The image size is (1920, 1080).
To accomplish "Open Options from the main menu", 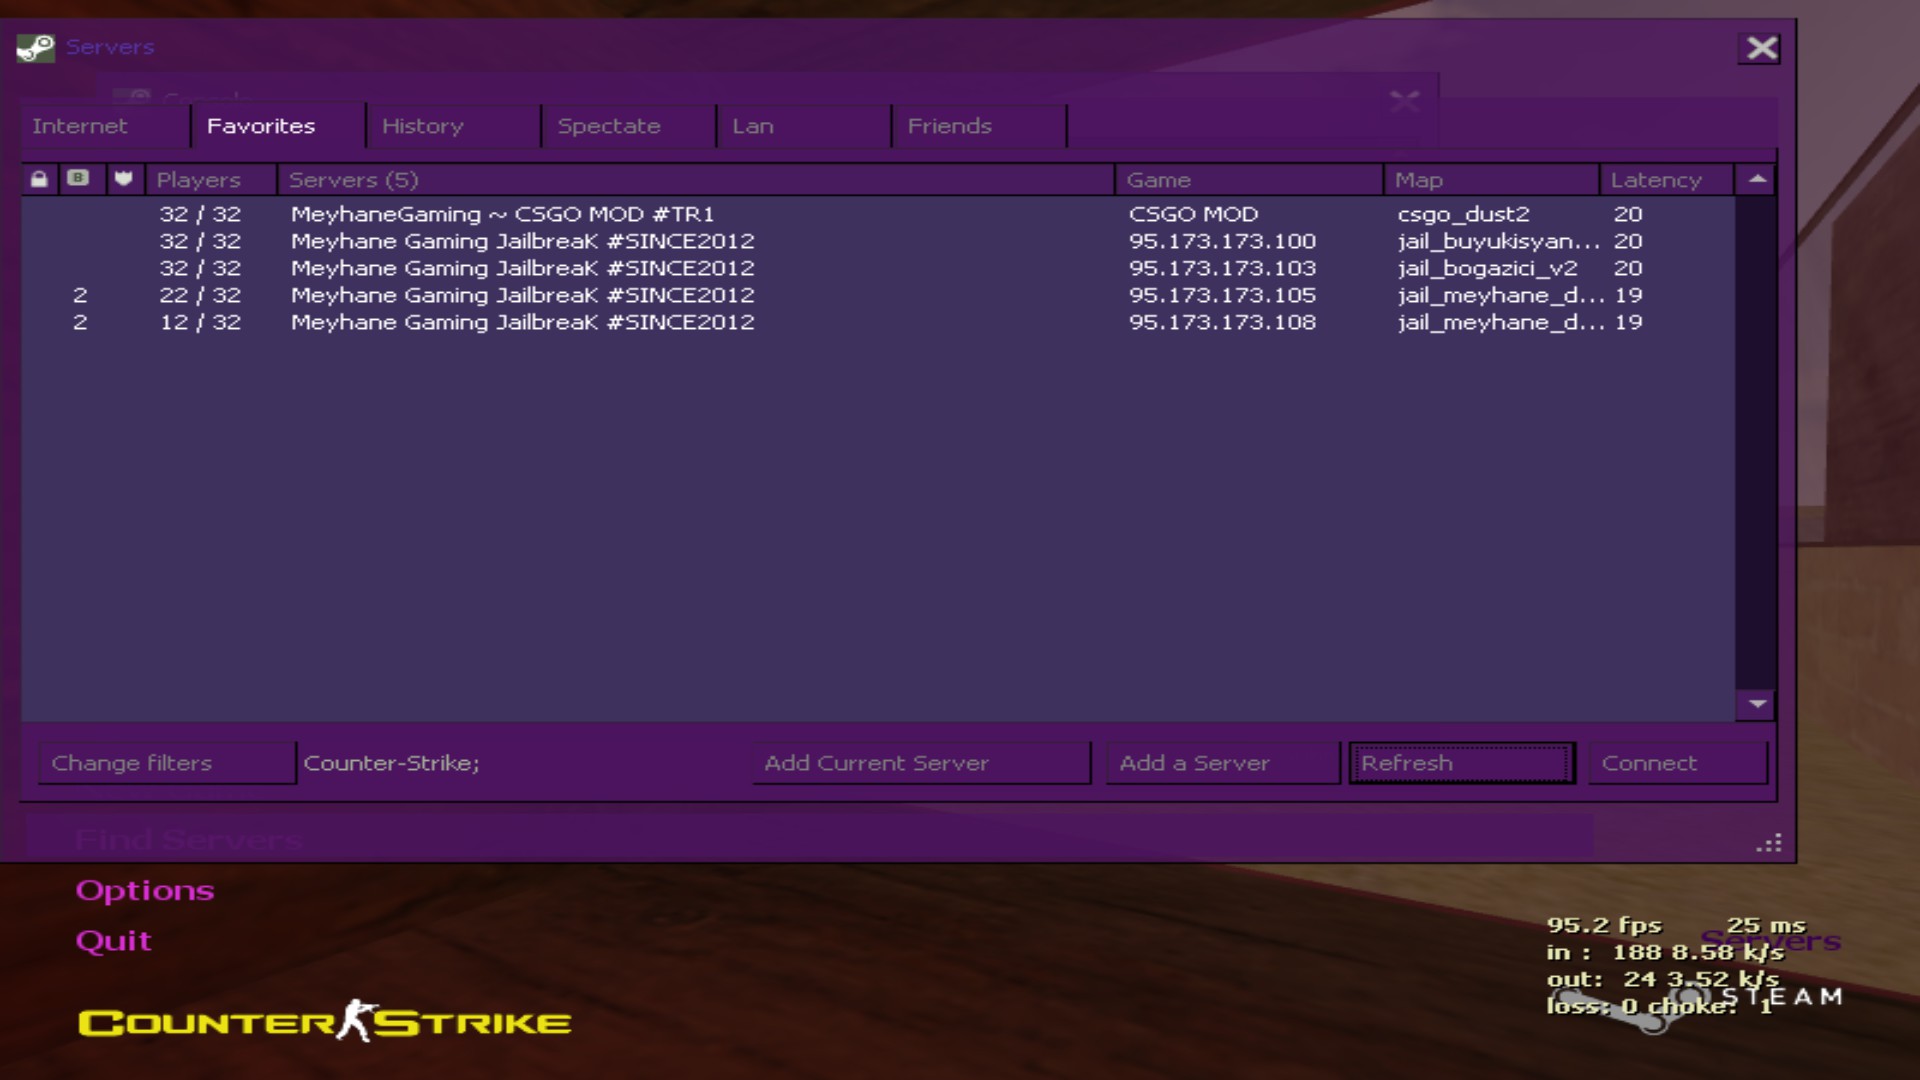I will (145, 890).
